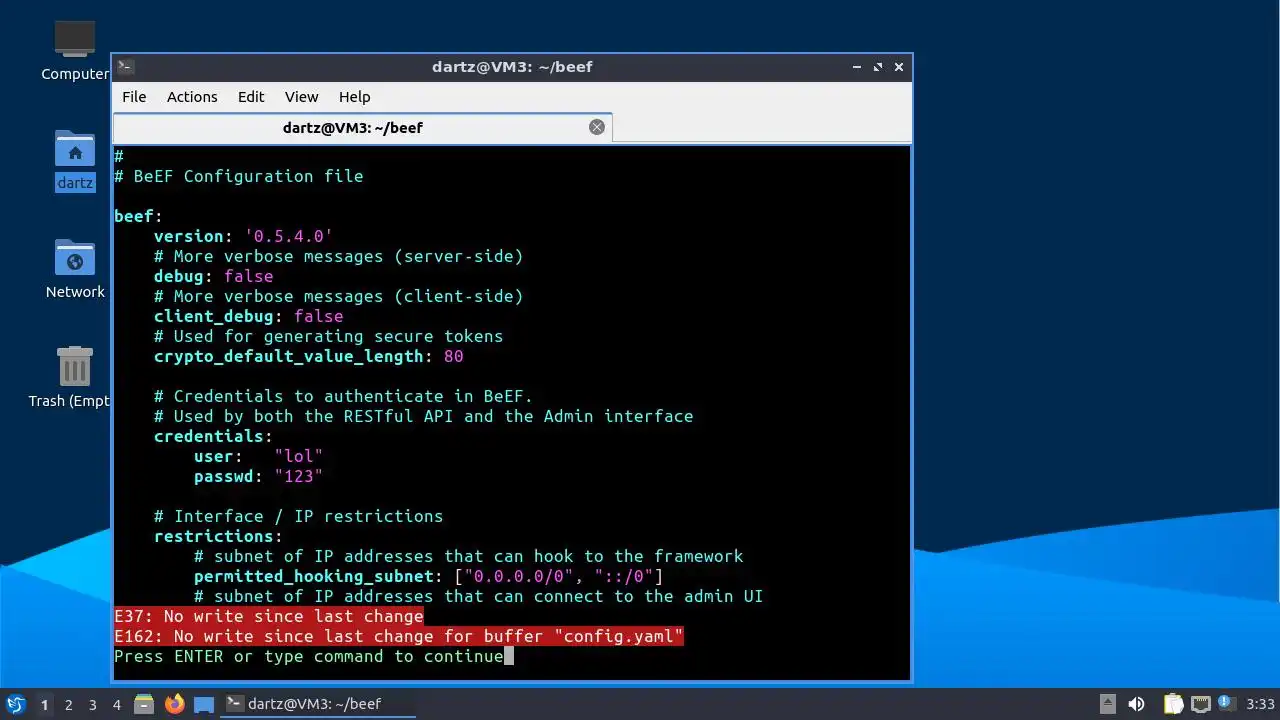Click the 'Press ENTER or type command' prompt
Viewport: 1280px width, 720px height.
(309, 656)
